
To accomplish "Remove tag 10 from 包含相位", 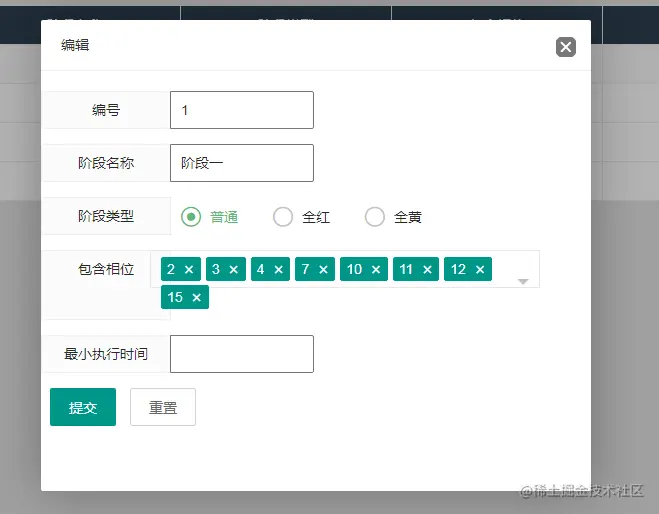I will coord(376,269).
